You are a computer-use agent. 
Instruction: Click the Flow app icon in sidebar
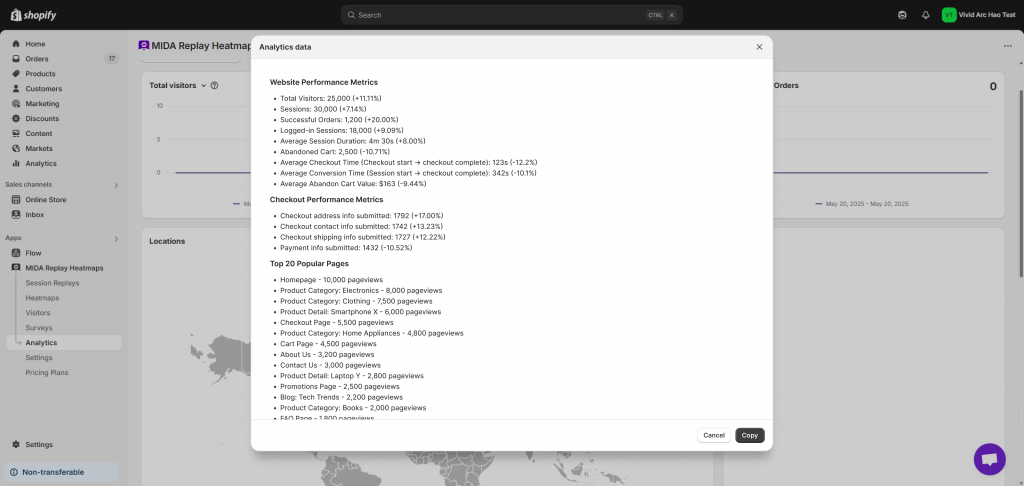(16, 253)
